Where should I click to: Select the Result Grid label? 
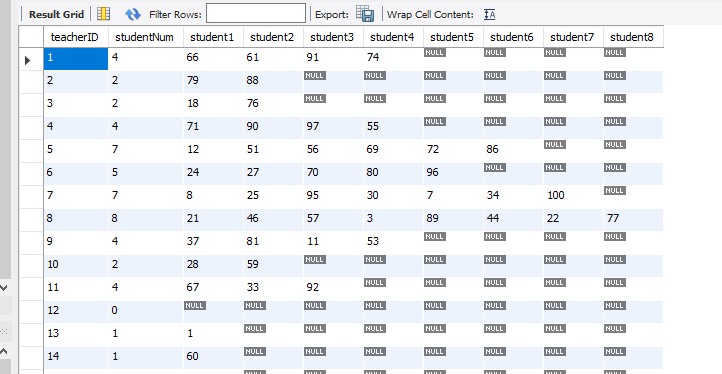pos(56,14)
